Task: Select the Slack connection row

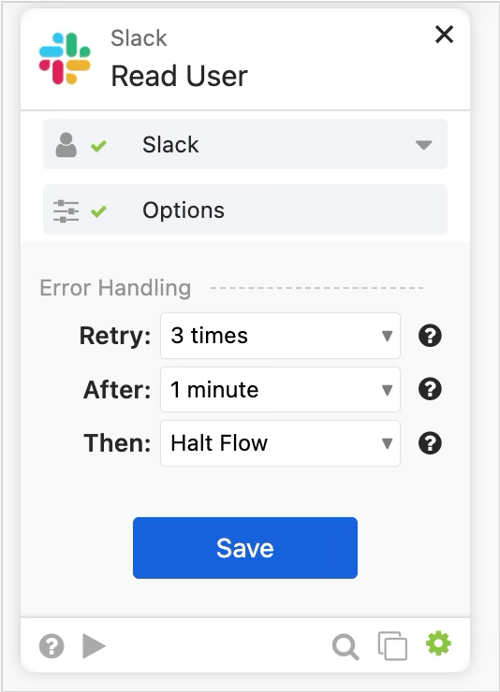Action: tap(245, 144)
